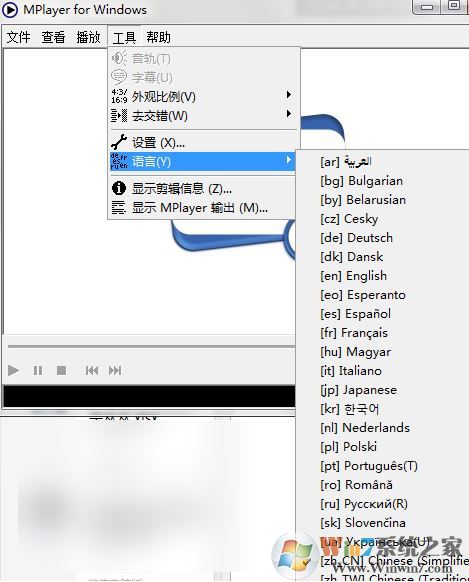
Task: Open the 查看 menu
Action: [x=53, y=37]
